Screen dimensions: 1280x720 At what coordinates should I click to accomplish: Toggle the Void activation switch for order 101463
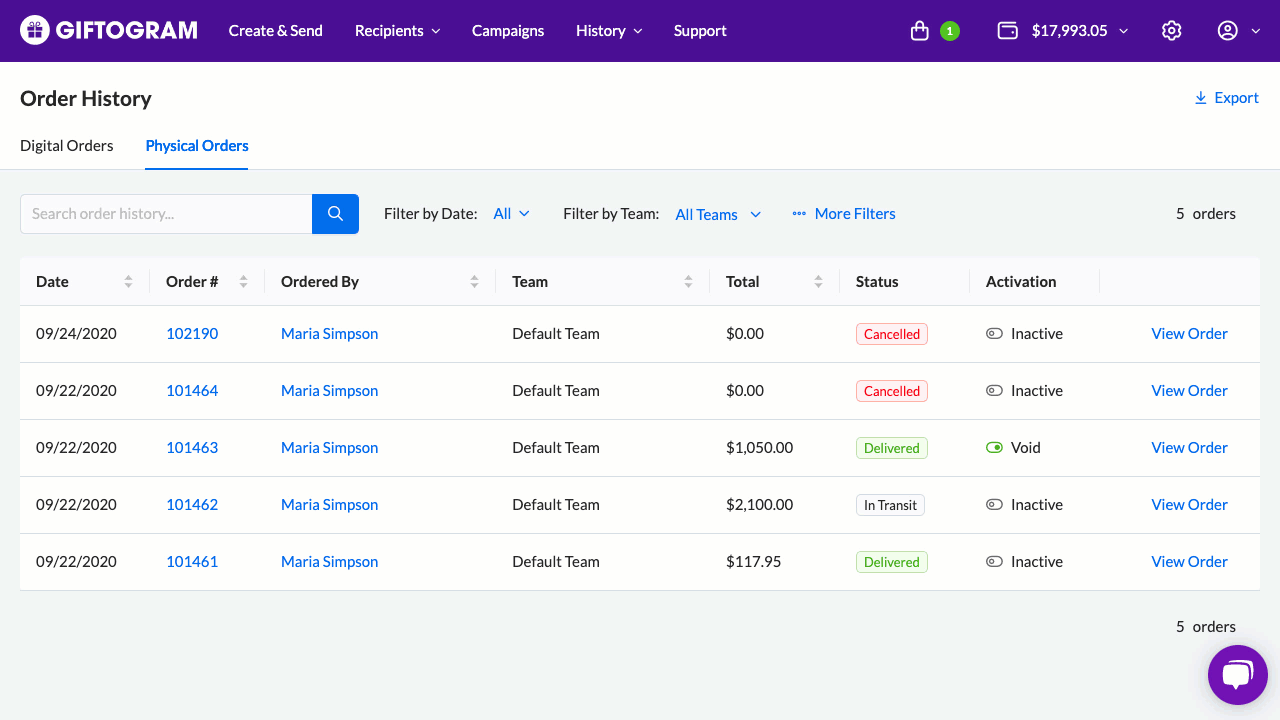(994, 448)
